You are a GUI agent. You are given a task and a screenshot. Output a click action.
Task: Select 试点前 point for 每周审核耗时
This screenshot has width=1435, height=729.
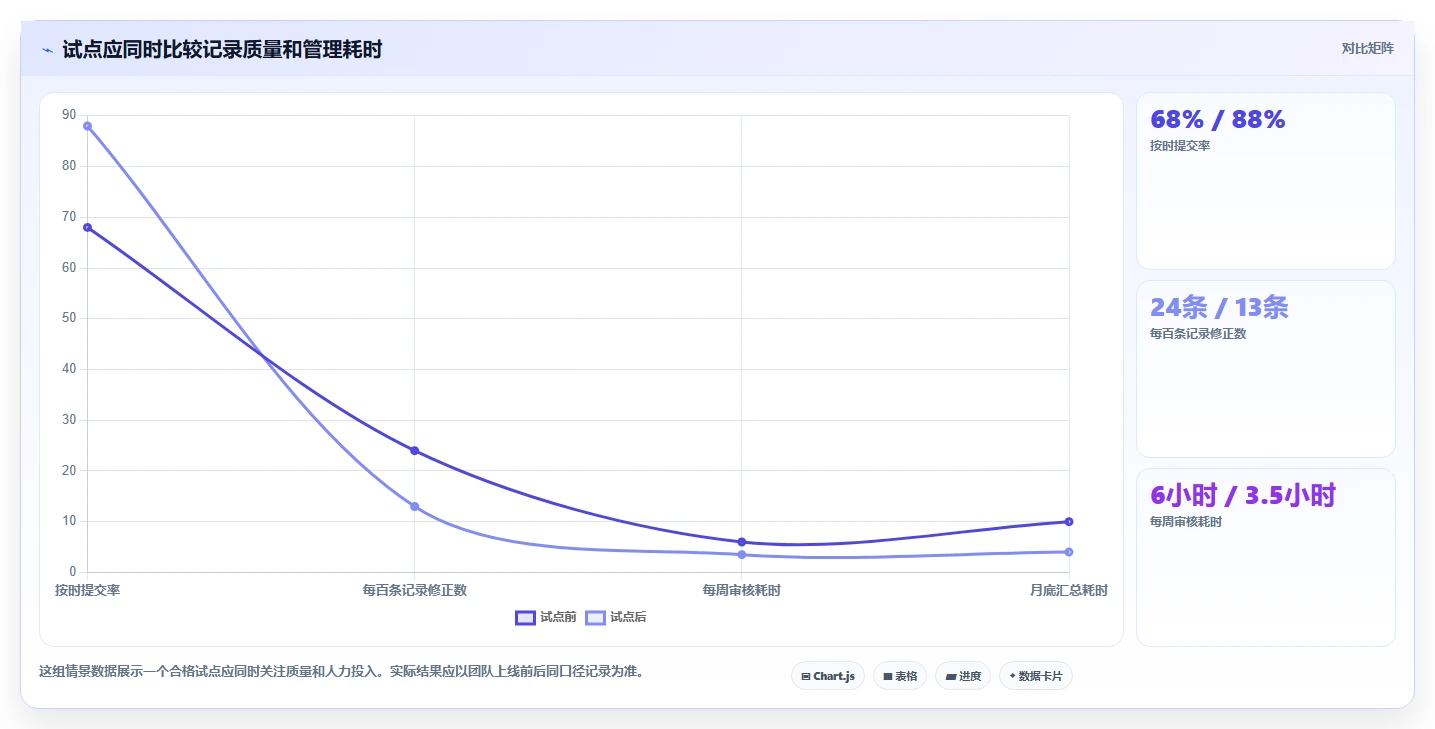[741, 542]
